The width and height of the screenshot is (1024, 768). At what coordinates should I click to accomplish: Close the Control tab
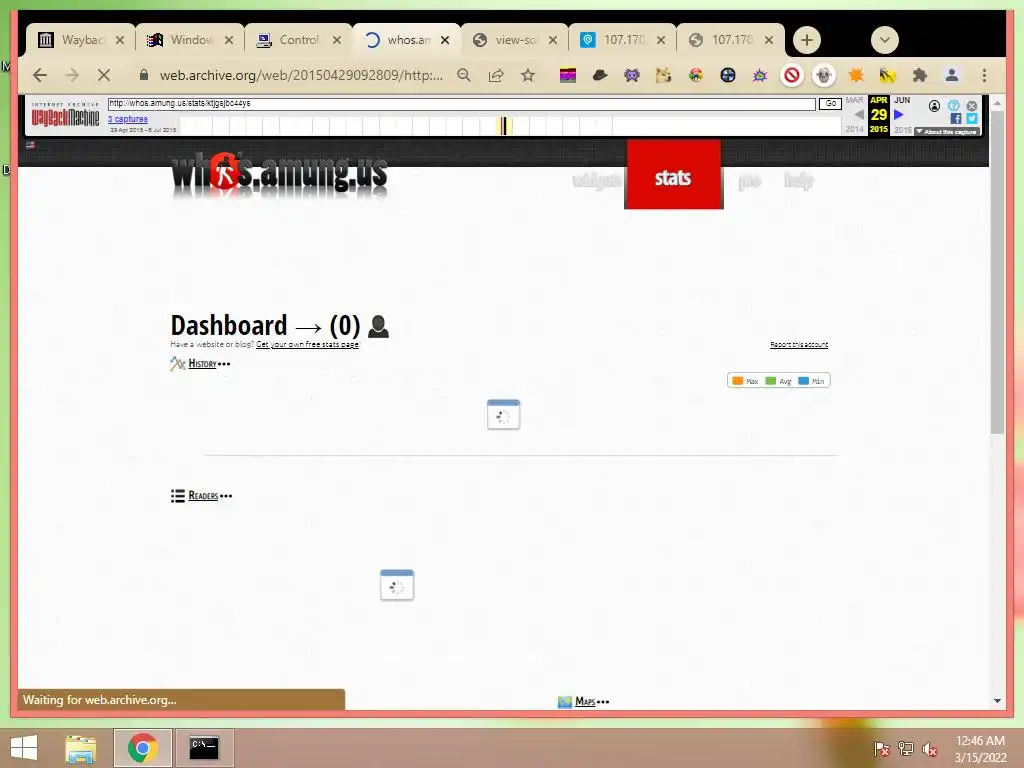point(336,40)
